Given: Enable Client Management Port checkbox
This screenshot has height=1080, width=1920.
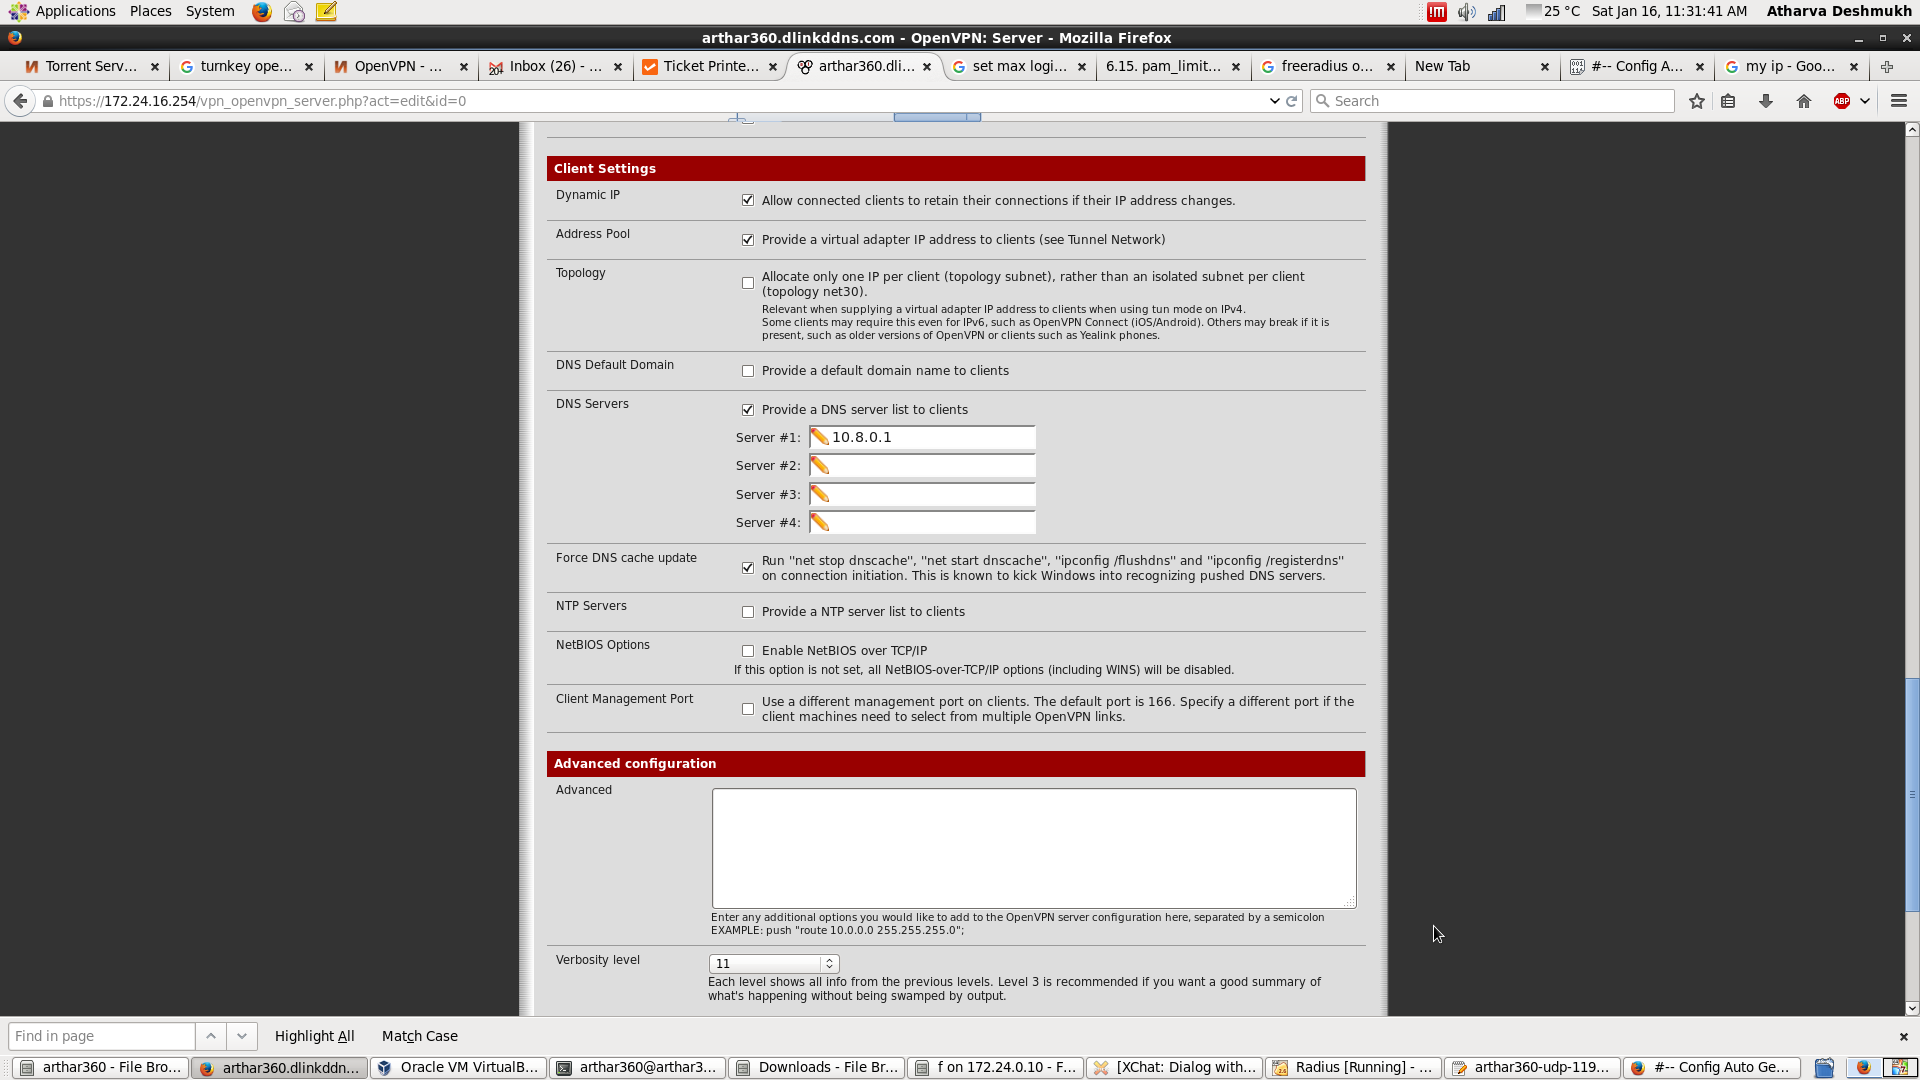Looking at the screenshot, I should point(748,709).
